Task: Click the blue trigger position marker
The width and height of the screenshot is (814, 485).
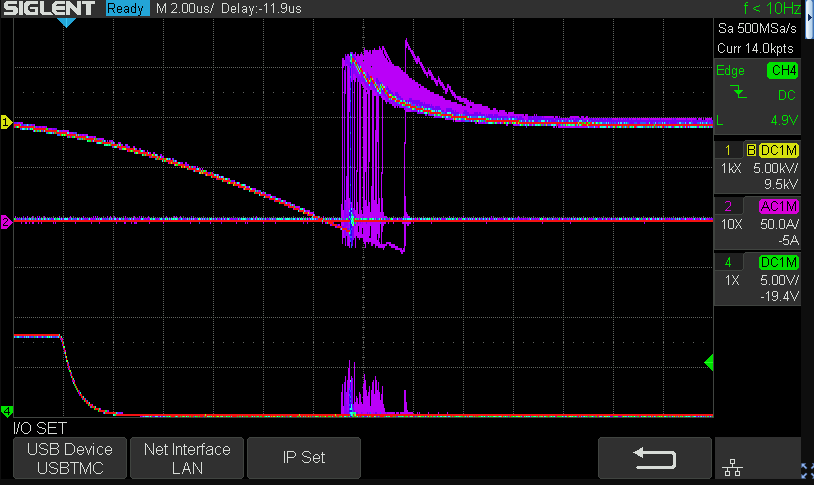Action: point(66,22)
